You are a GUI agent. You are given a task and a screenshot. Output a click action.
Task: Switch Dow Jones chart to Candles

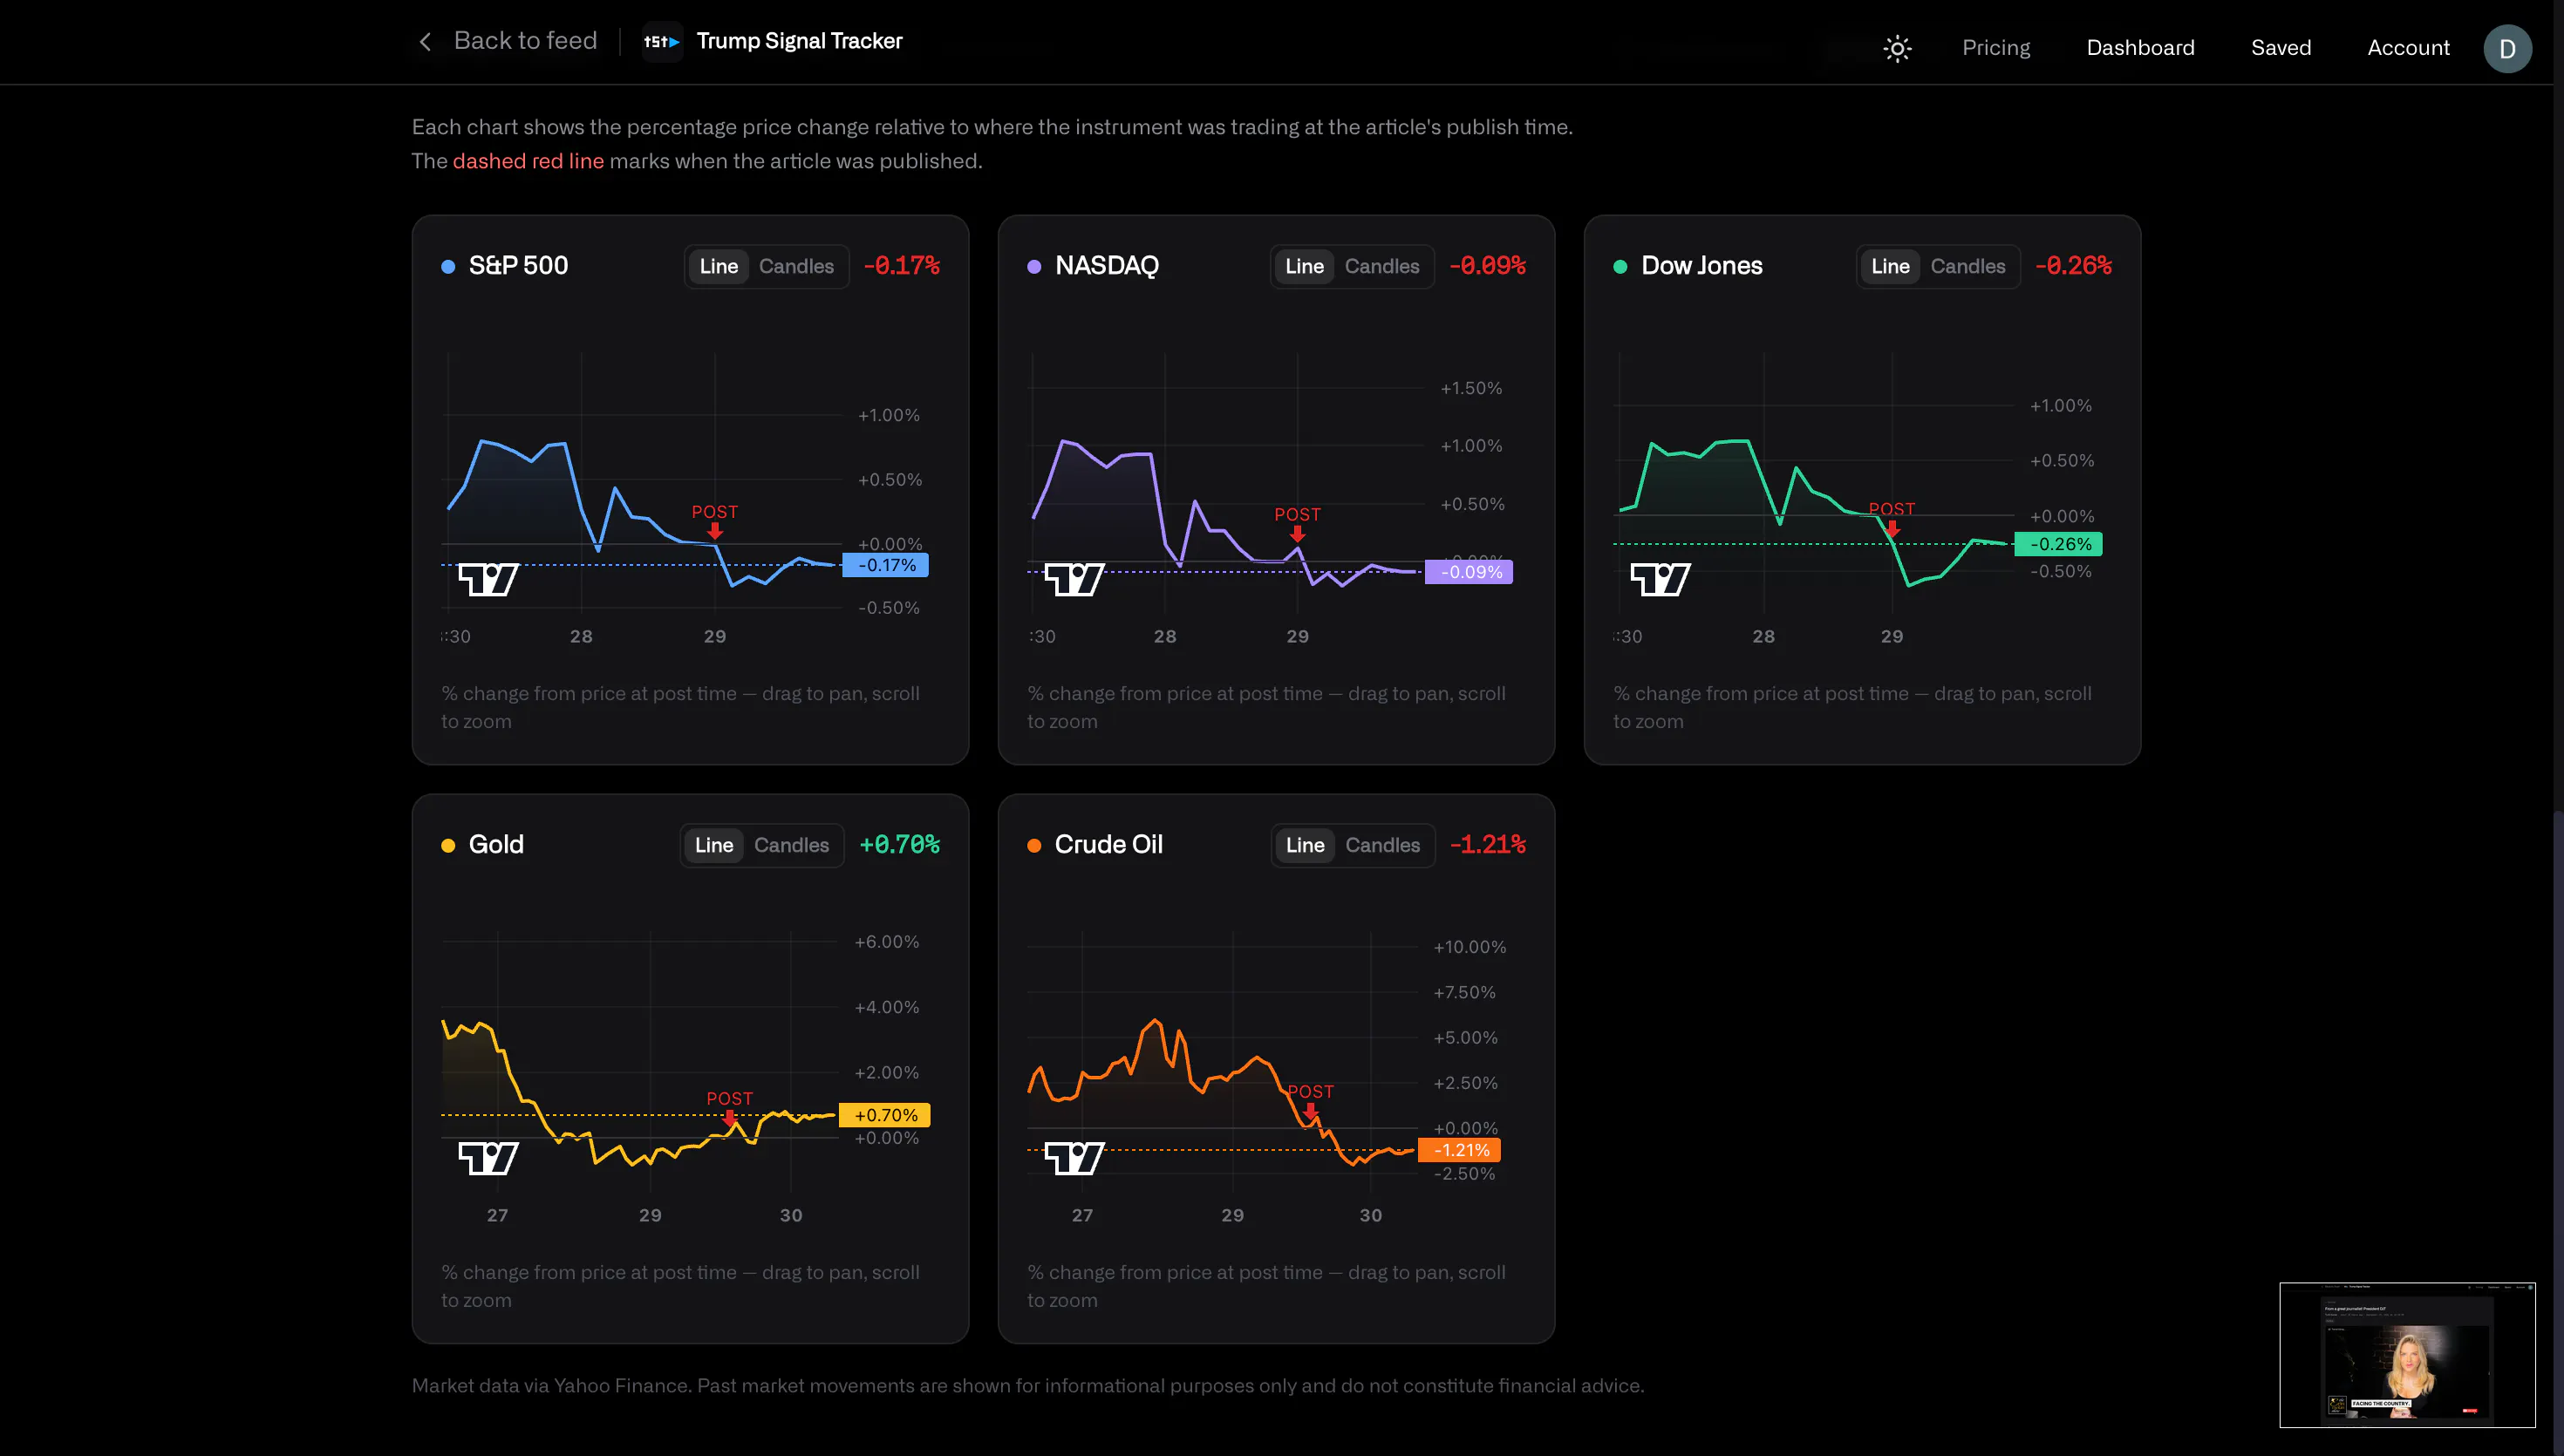pyautogui.click(x=1967, y=266)
